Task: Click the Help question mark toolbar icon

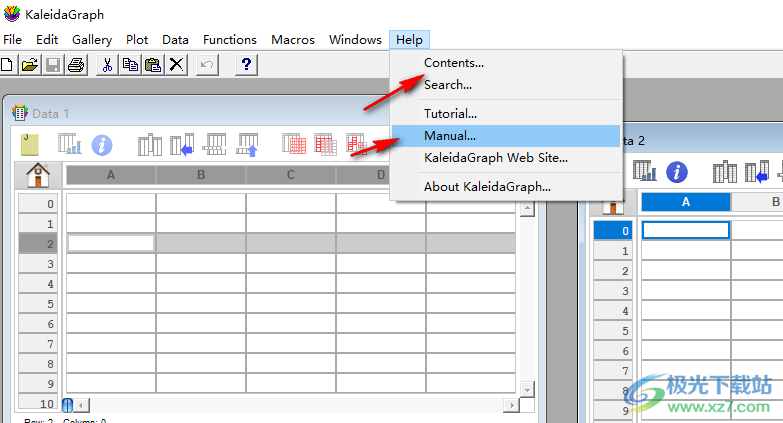Action: pyautogui.click(x=247, y=65)
